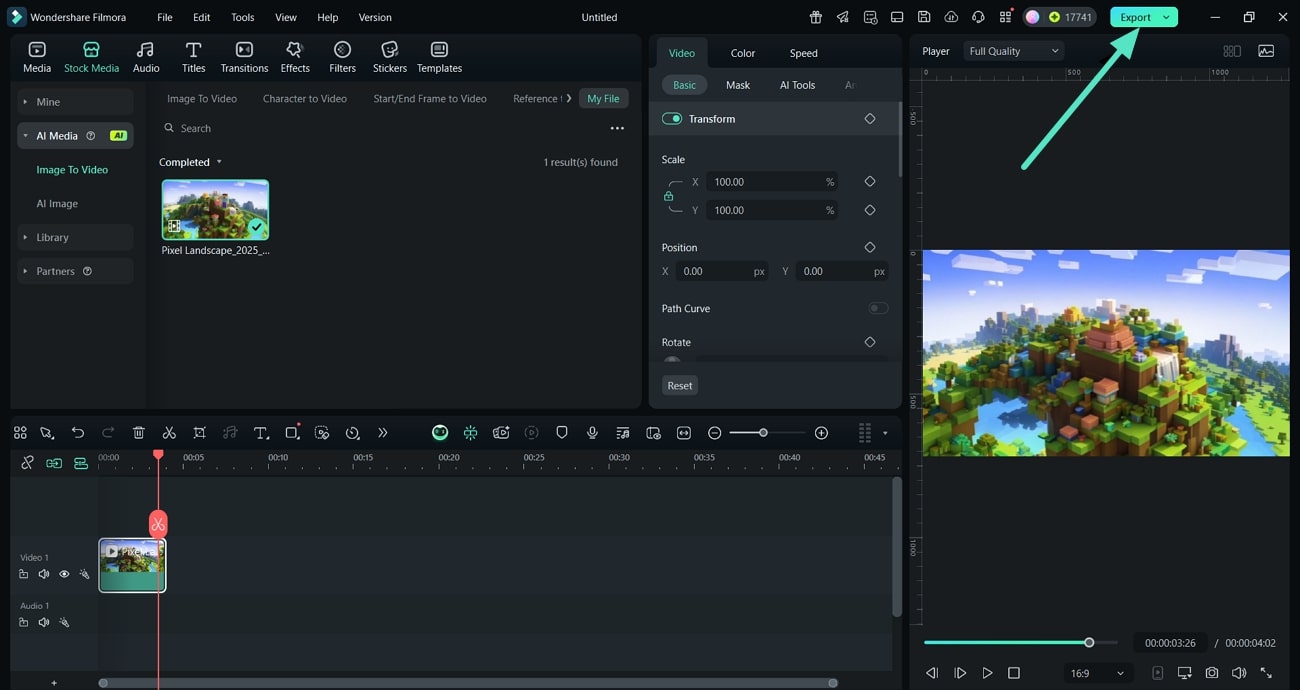
Task: Zoom out the timeline with minus button
Action: 714,433
